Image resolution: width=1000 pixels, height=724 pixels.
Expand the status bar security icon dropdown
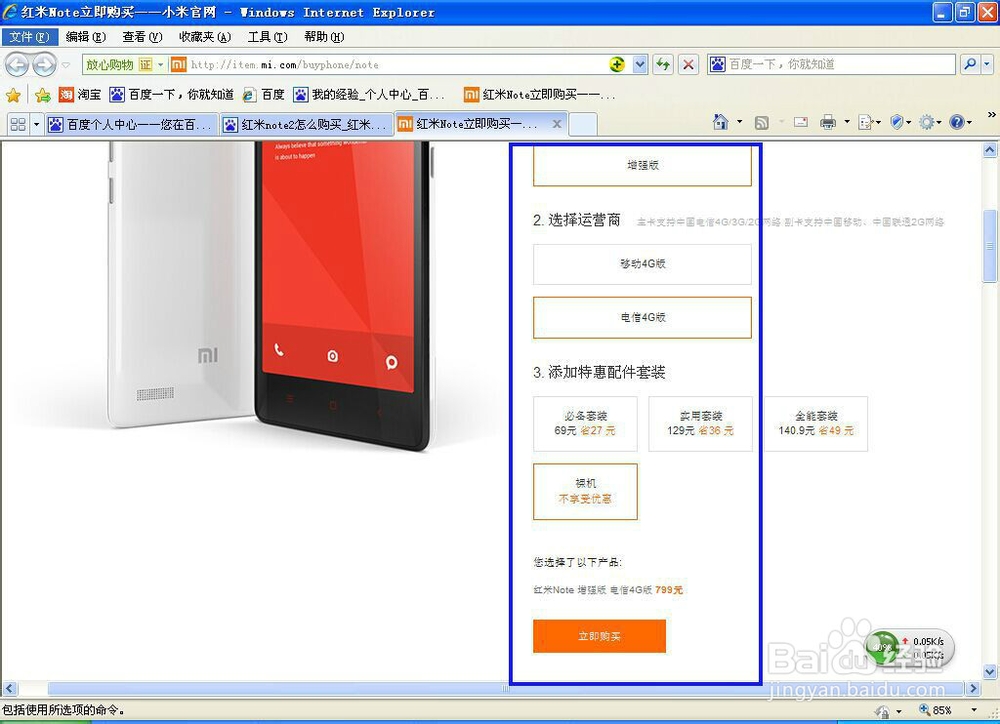pyautogui.click(x=899, y=711)
